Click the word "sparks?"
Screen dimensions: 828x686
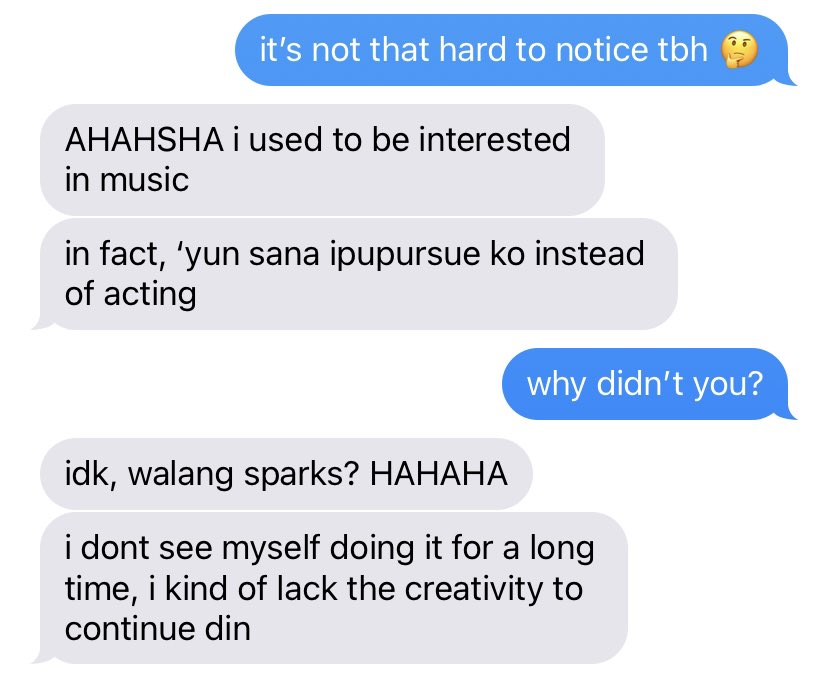click(x=302, y=475)
